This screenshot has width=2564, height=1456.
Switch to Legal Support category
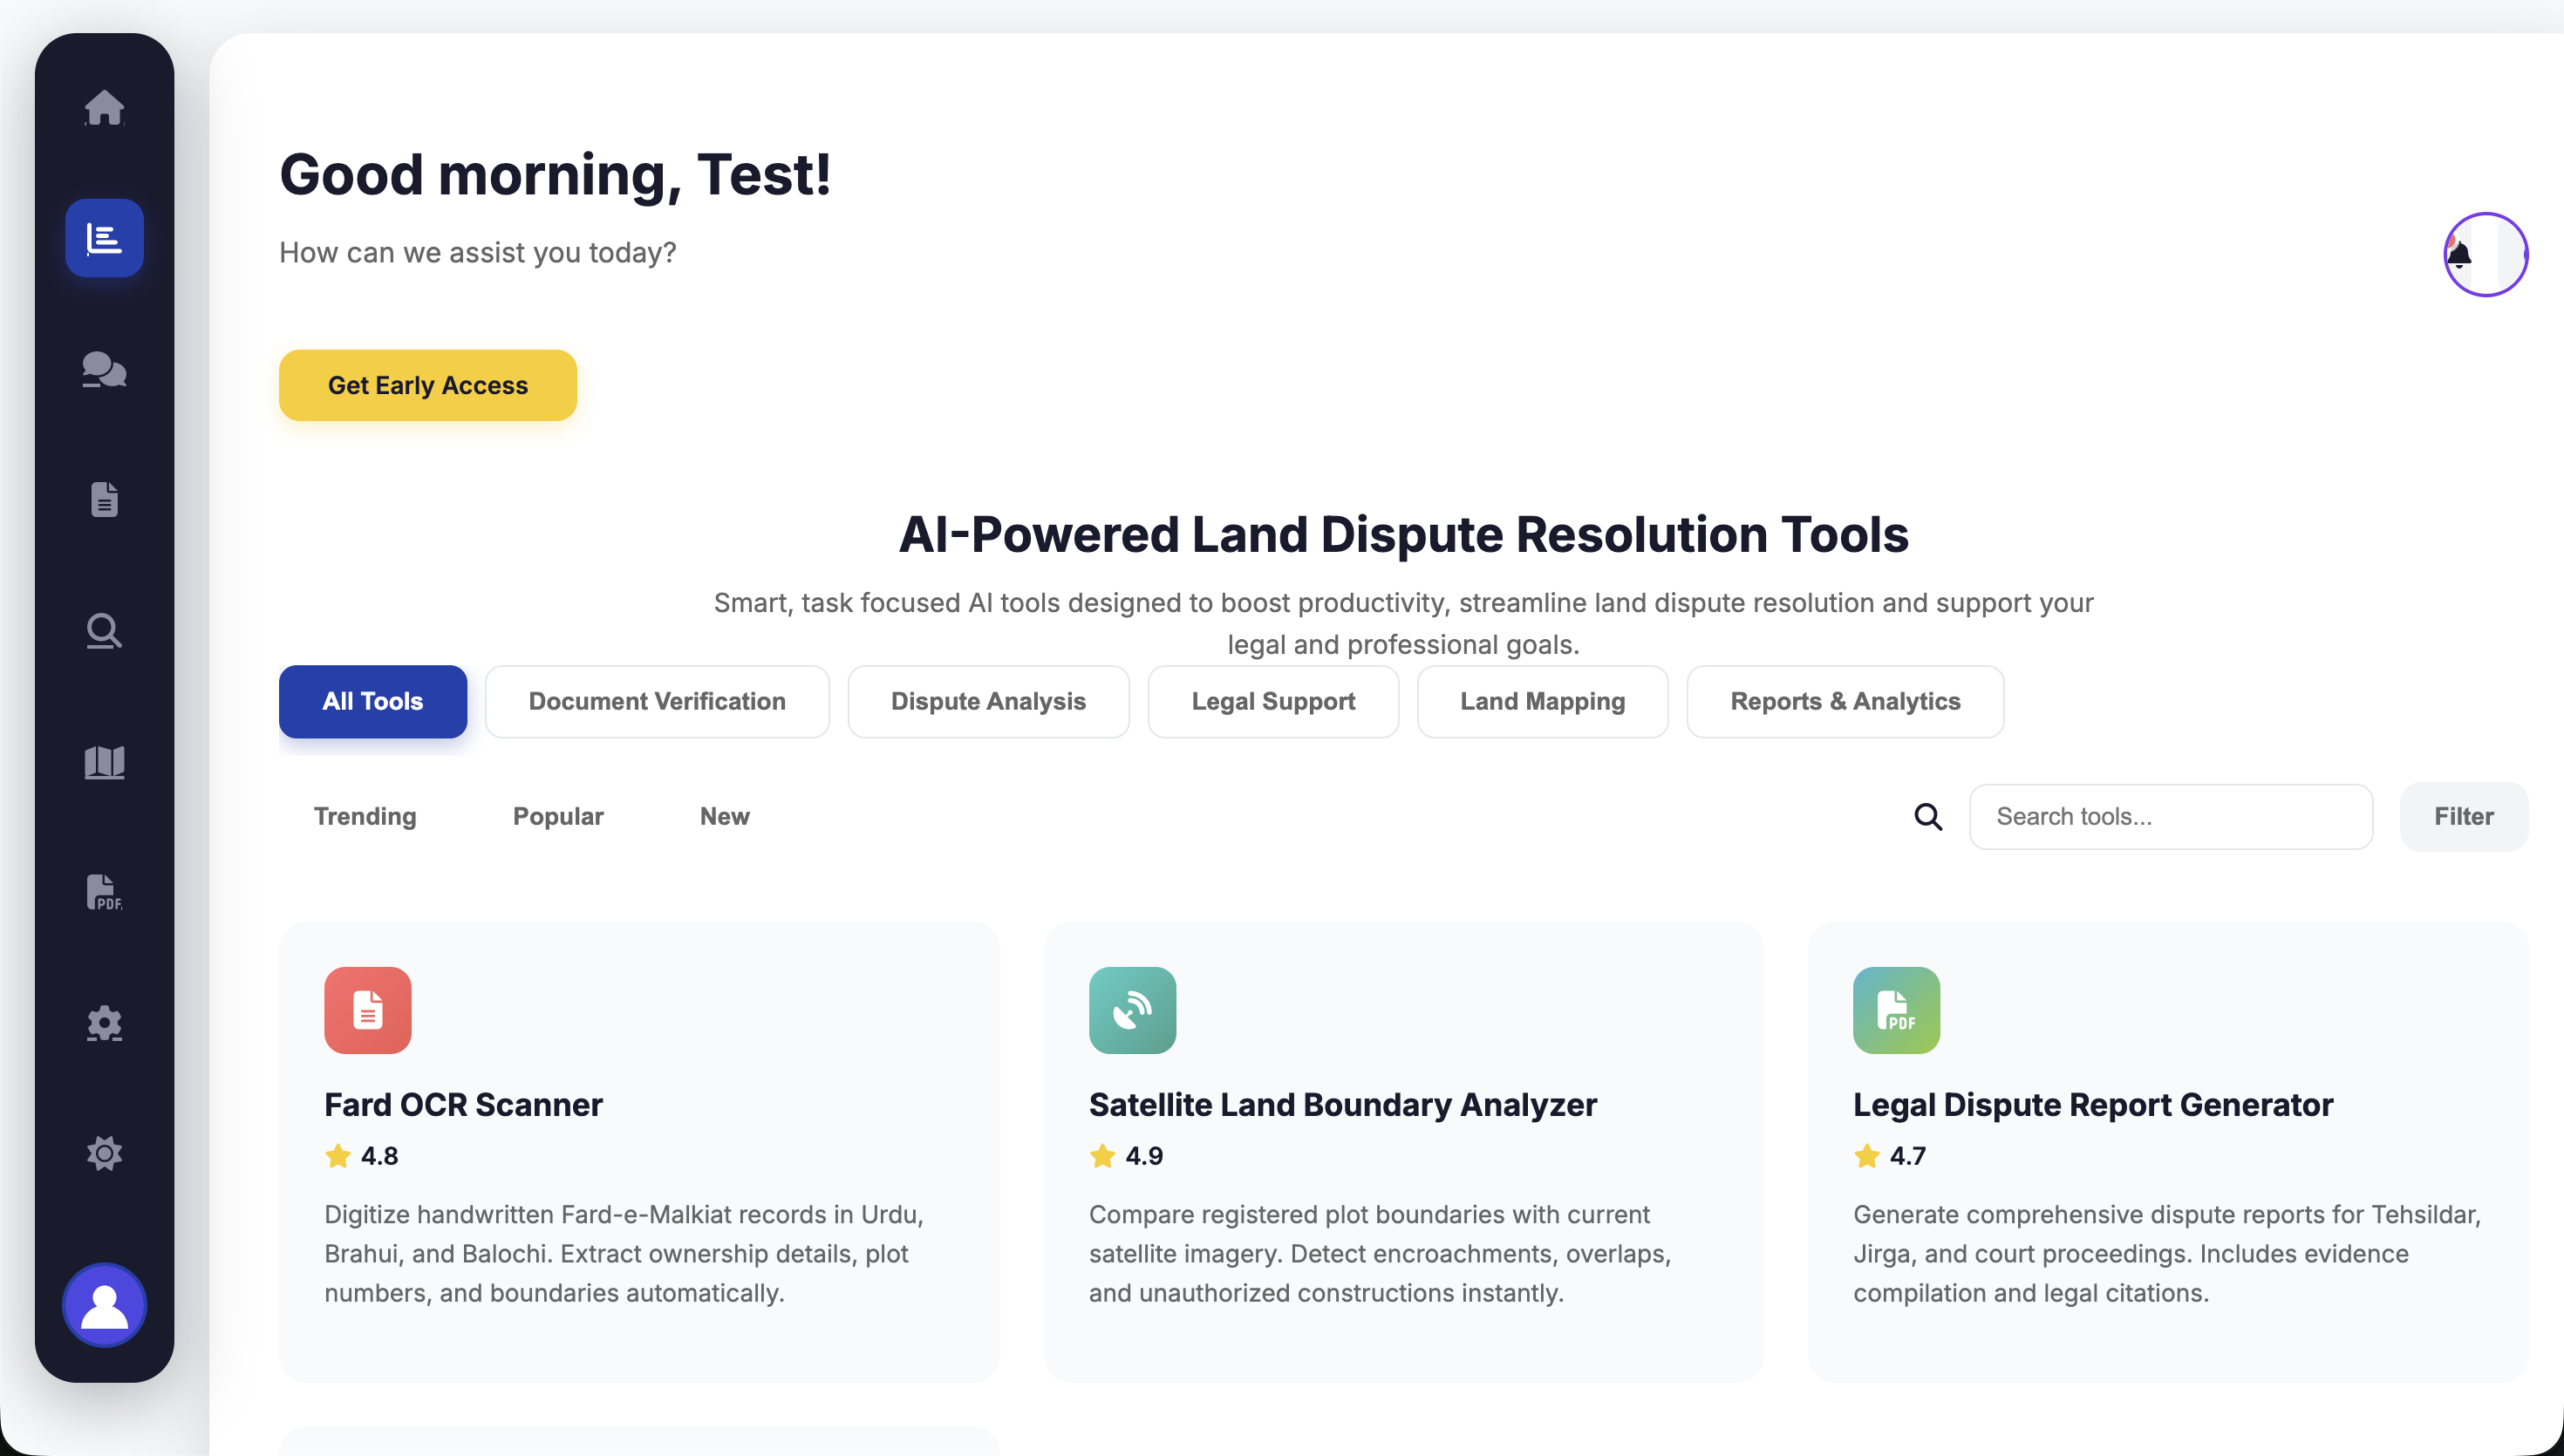click(1273, 702)
